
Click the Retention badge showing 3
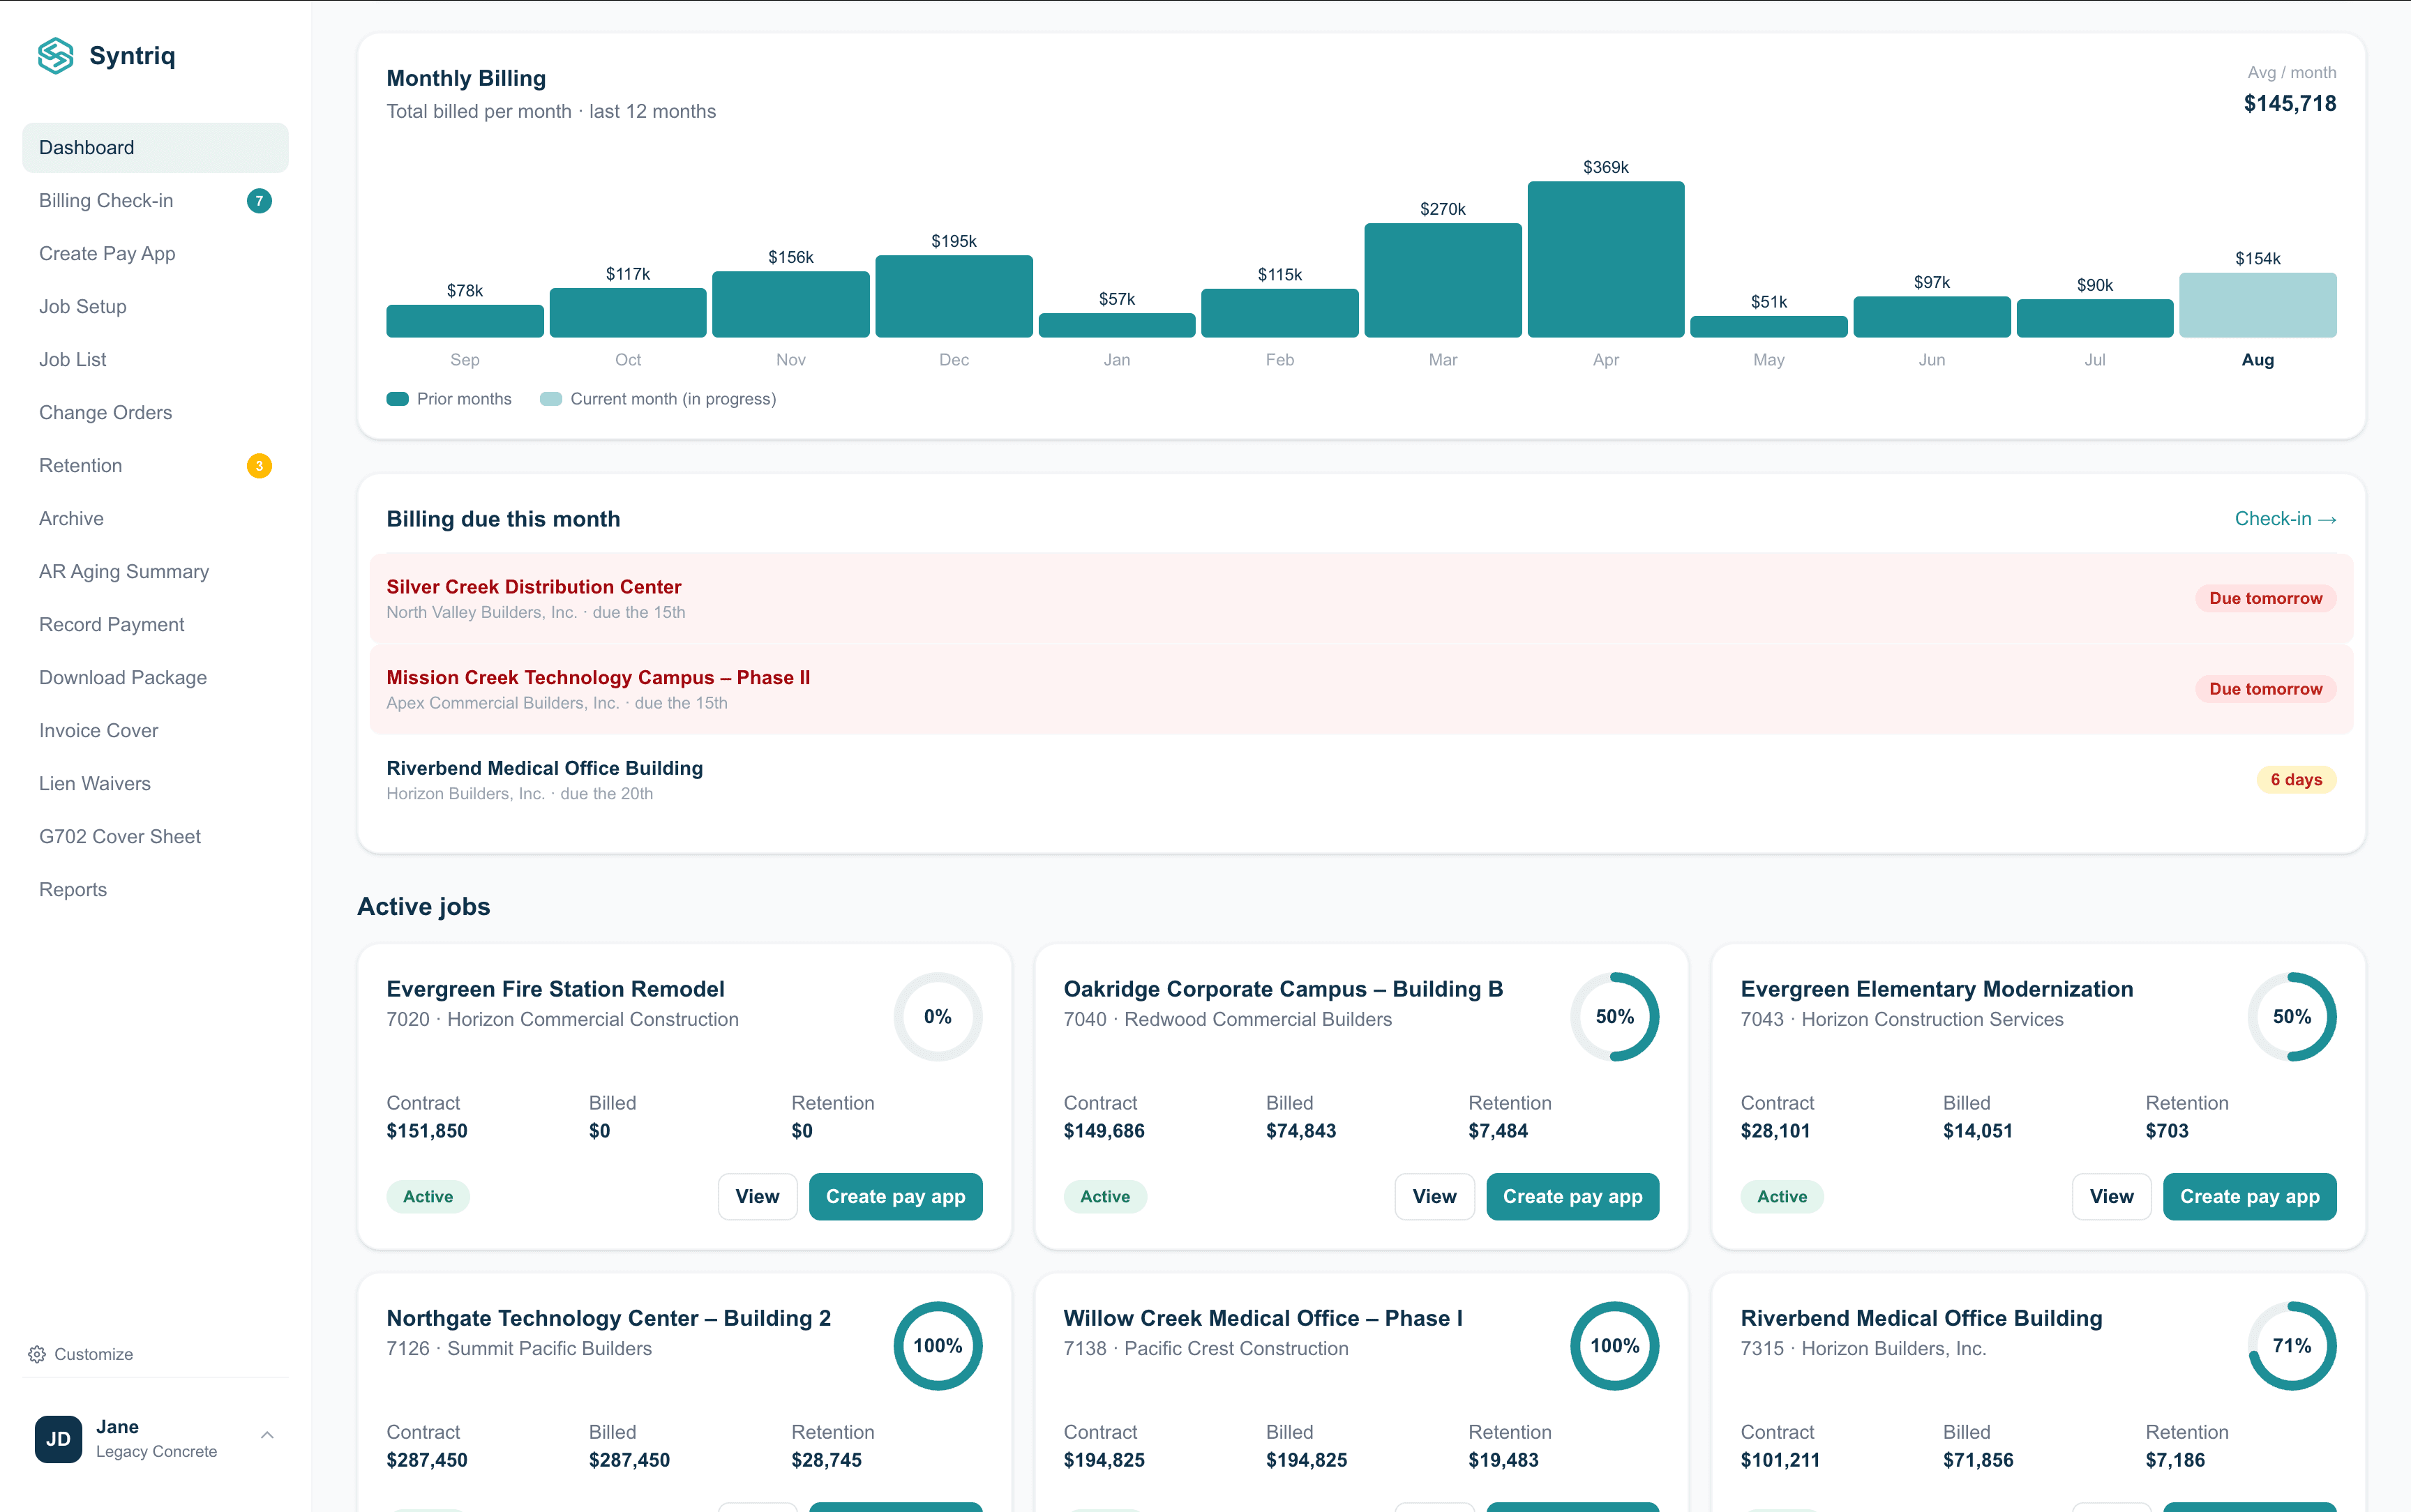click(259, 466)
